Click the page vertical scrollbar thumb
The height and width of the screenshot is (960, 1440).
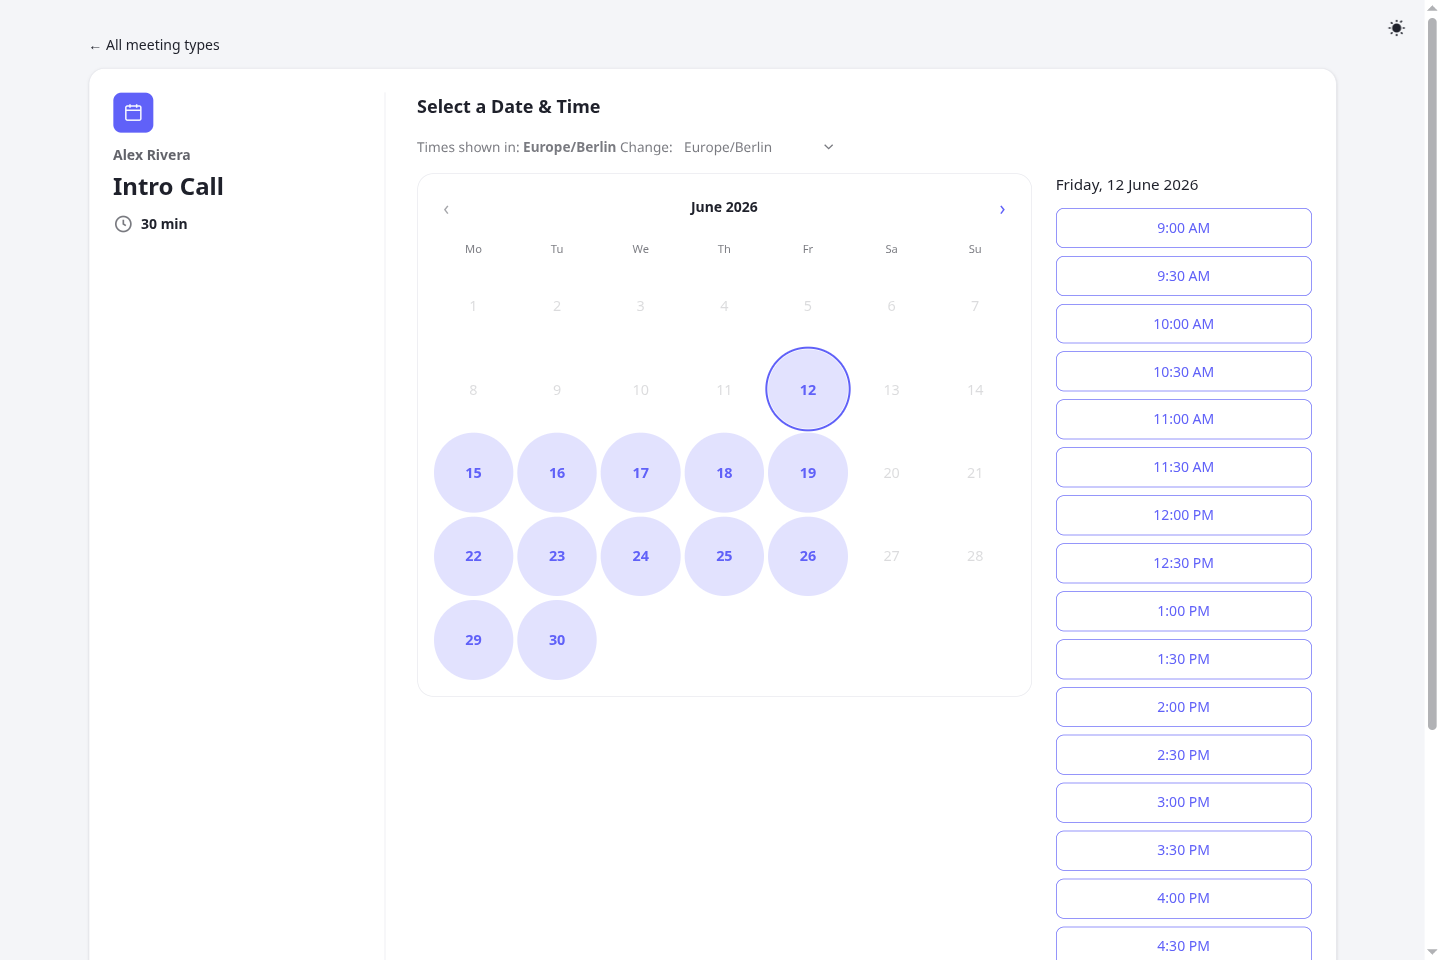click(x=1432, y=374)
